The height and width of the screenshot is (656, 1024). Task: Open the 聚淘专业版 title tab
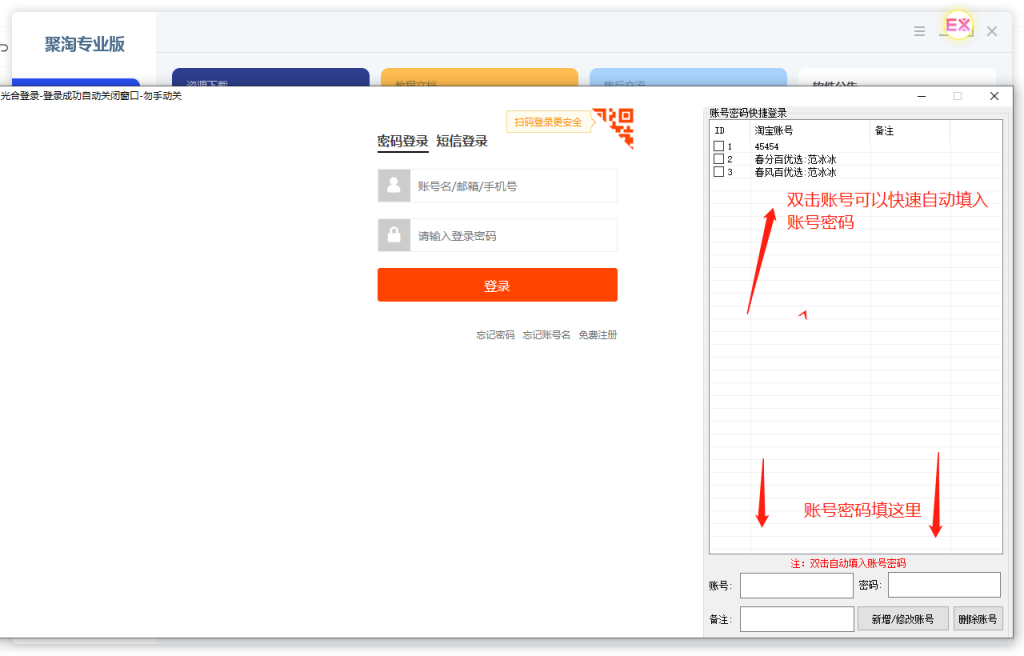click(x=84, y=44)
